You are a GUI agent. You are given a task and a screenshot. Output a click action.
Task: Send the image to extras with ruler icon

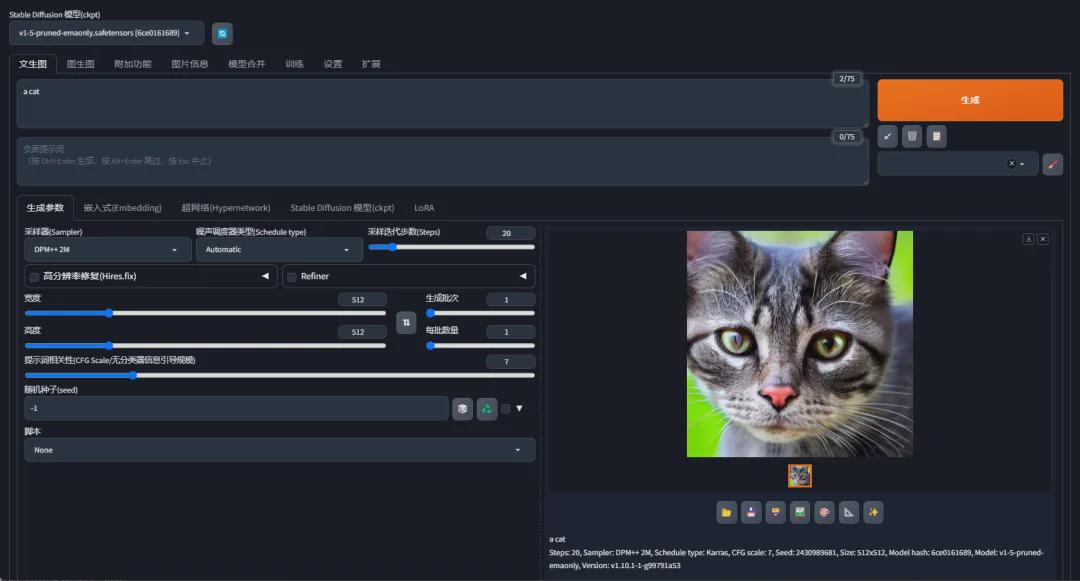(x=847, y=512)
